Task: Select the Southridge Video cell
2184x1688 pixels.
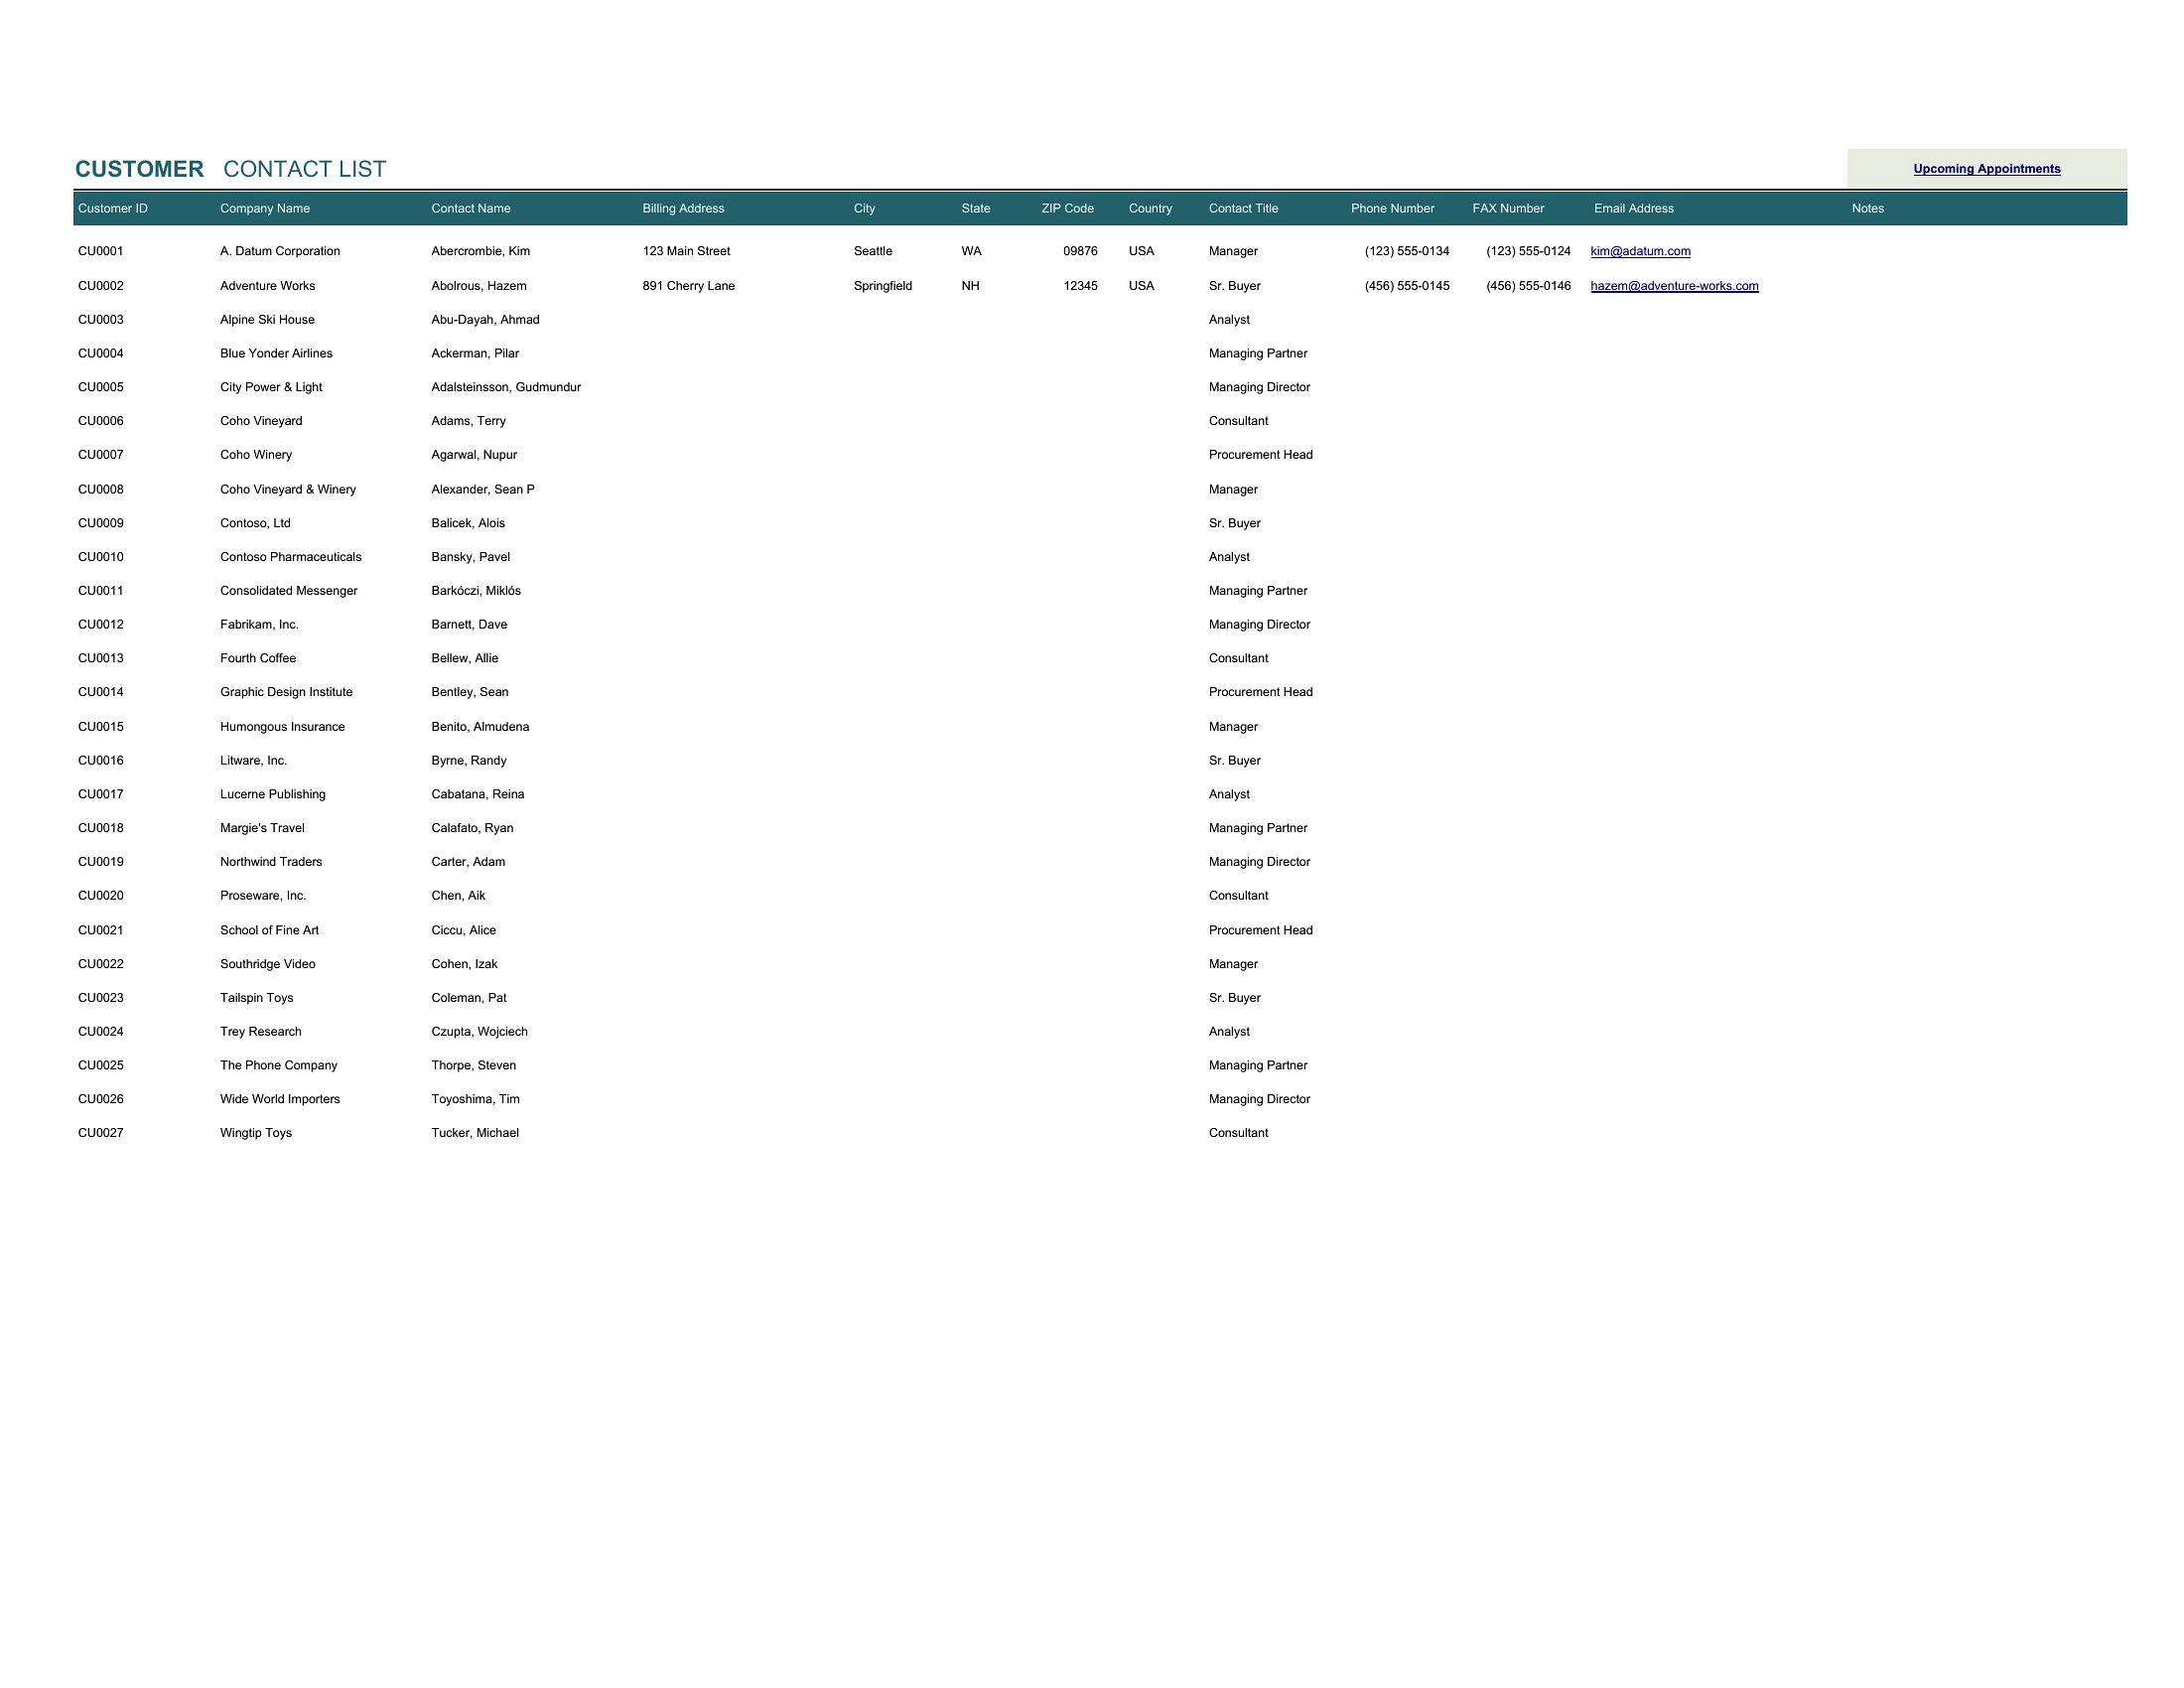Action: pyautogui.click(x=267, y=965)
